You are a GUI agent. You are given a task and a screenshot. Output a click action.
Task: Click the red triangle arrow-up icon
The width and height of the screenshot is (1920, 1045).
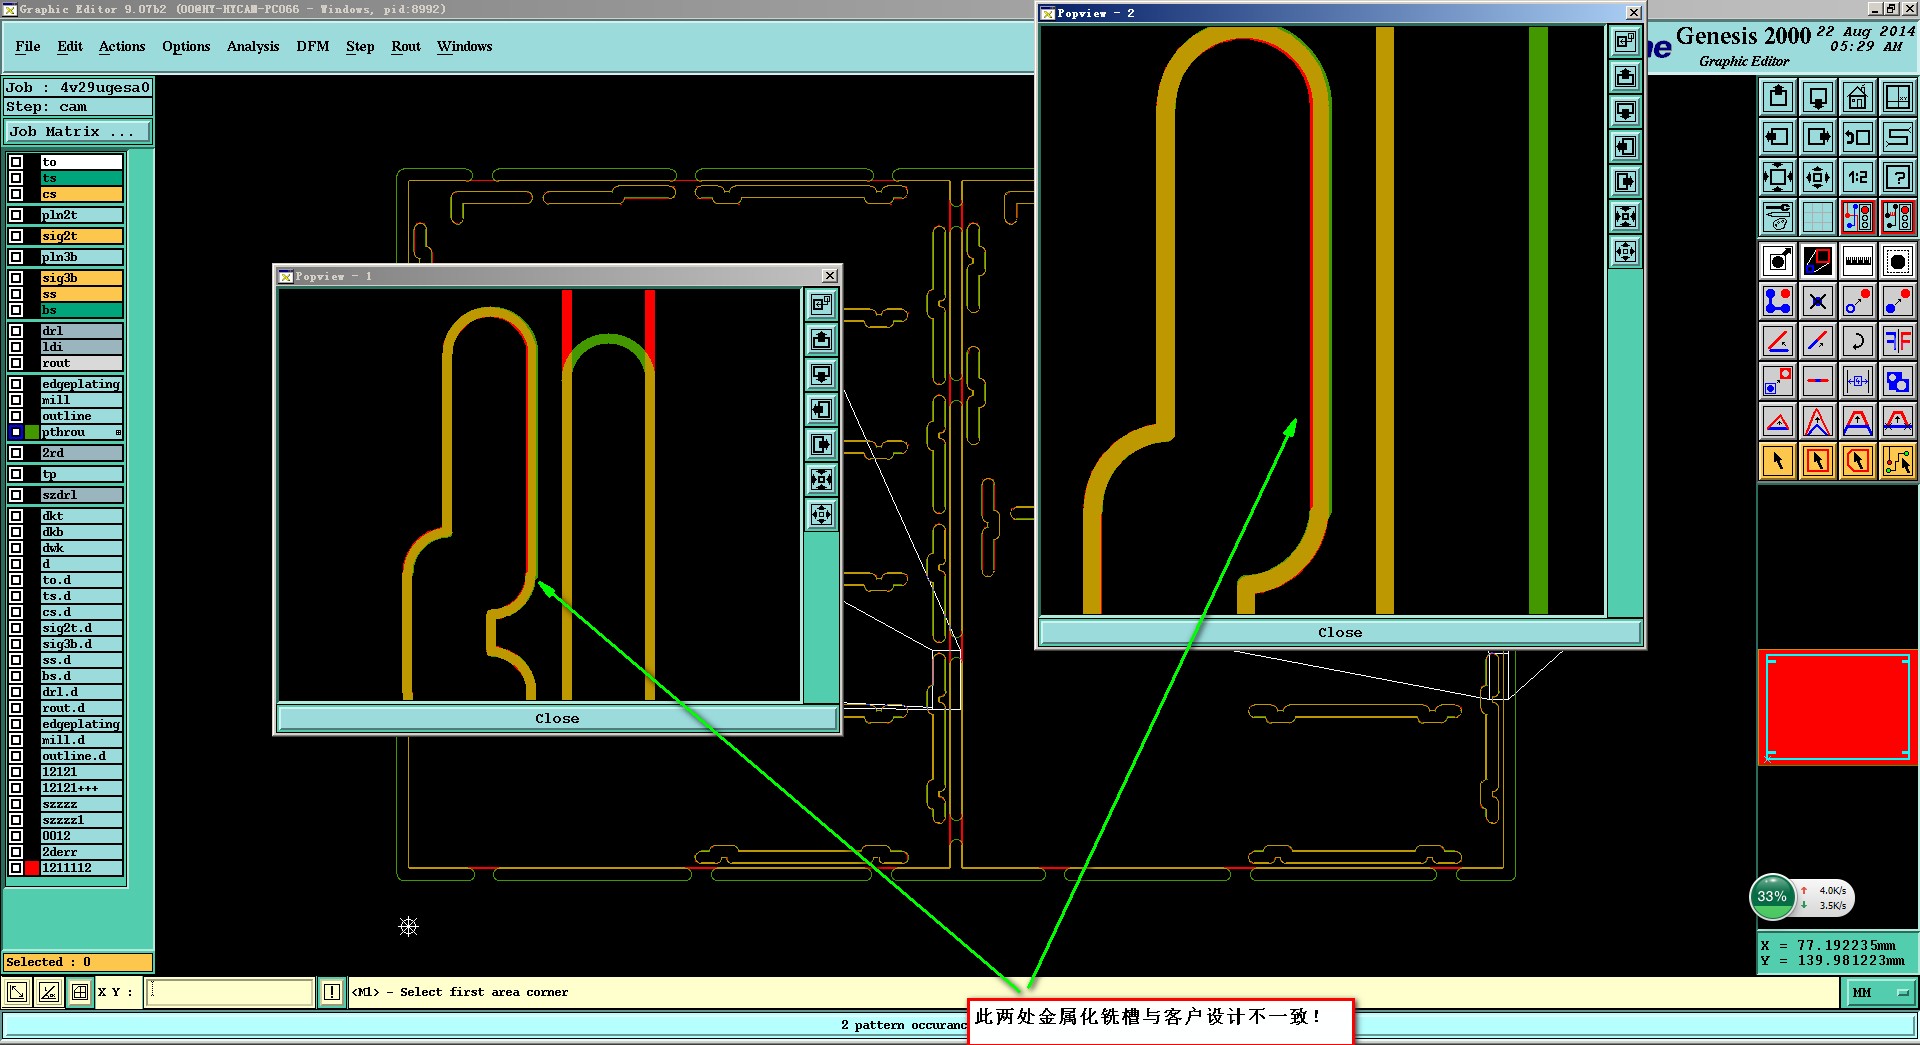[x=1777, y=421]
